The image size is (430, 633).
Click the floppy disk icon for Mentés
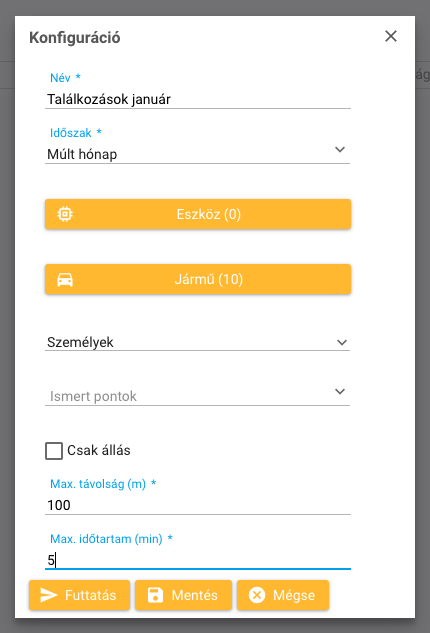click(155, 595)
